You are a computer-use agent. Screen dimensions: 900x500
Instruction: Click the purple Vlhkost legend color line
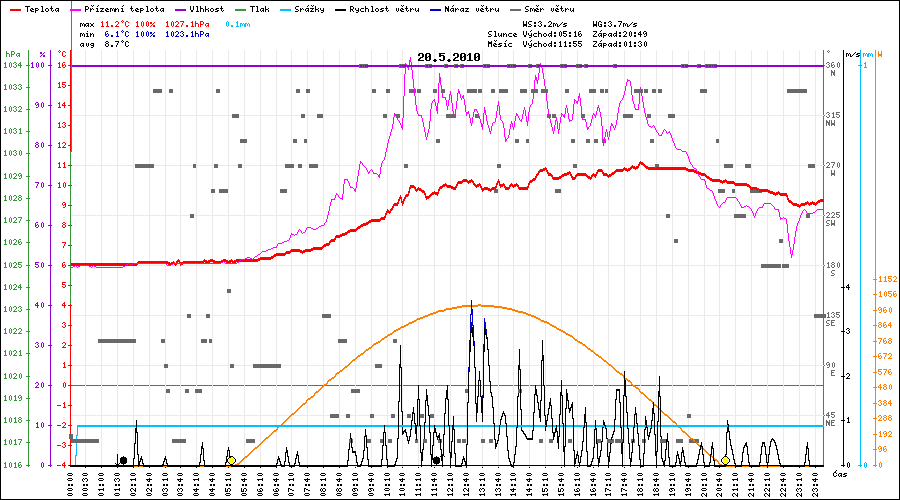pyautogui.click(x=180, y=10)
